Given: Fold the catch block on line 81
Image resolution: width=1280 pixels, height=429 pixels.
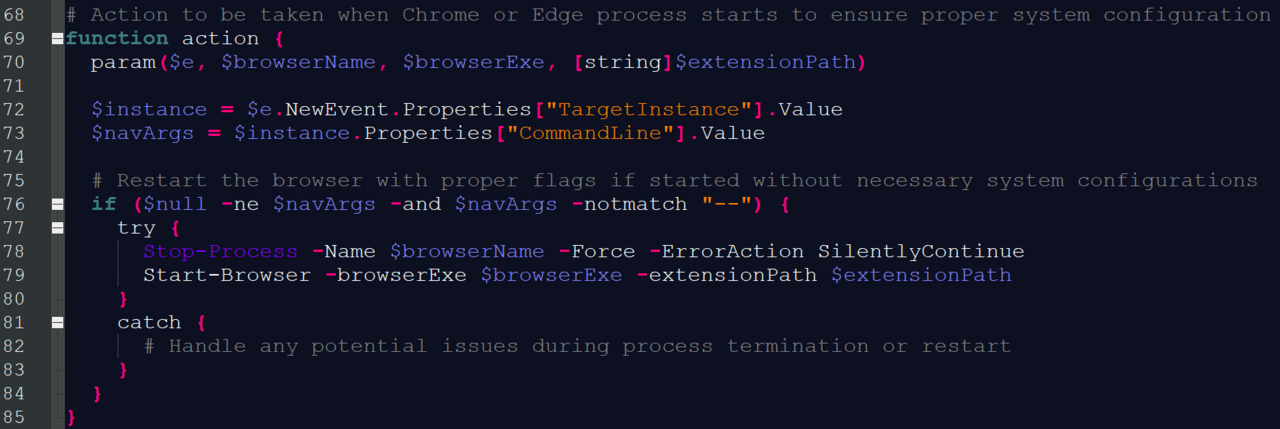Looking at the screenshot, I should 58,322.
